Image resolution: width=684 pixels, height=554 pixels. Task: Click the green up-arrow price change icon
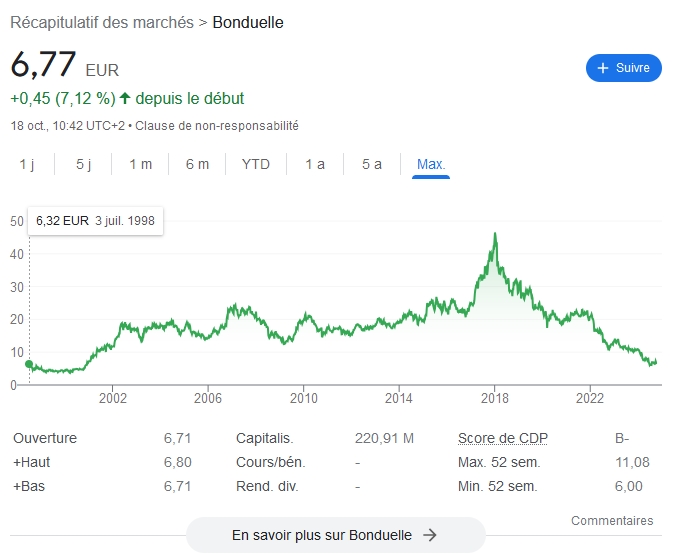tap(125, 98)
